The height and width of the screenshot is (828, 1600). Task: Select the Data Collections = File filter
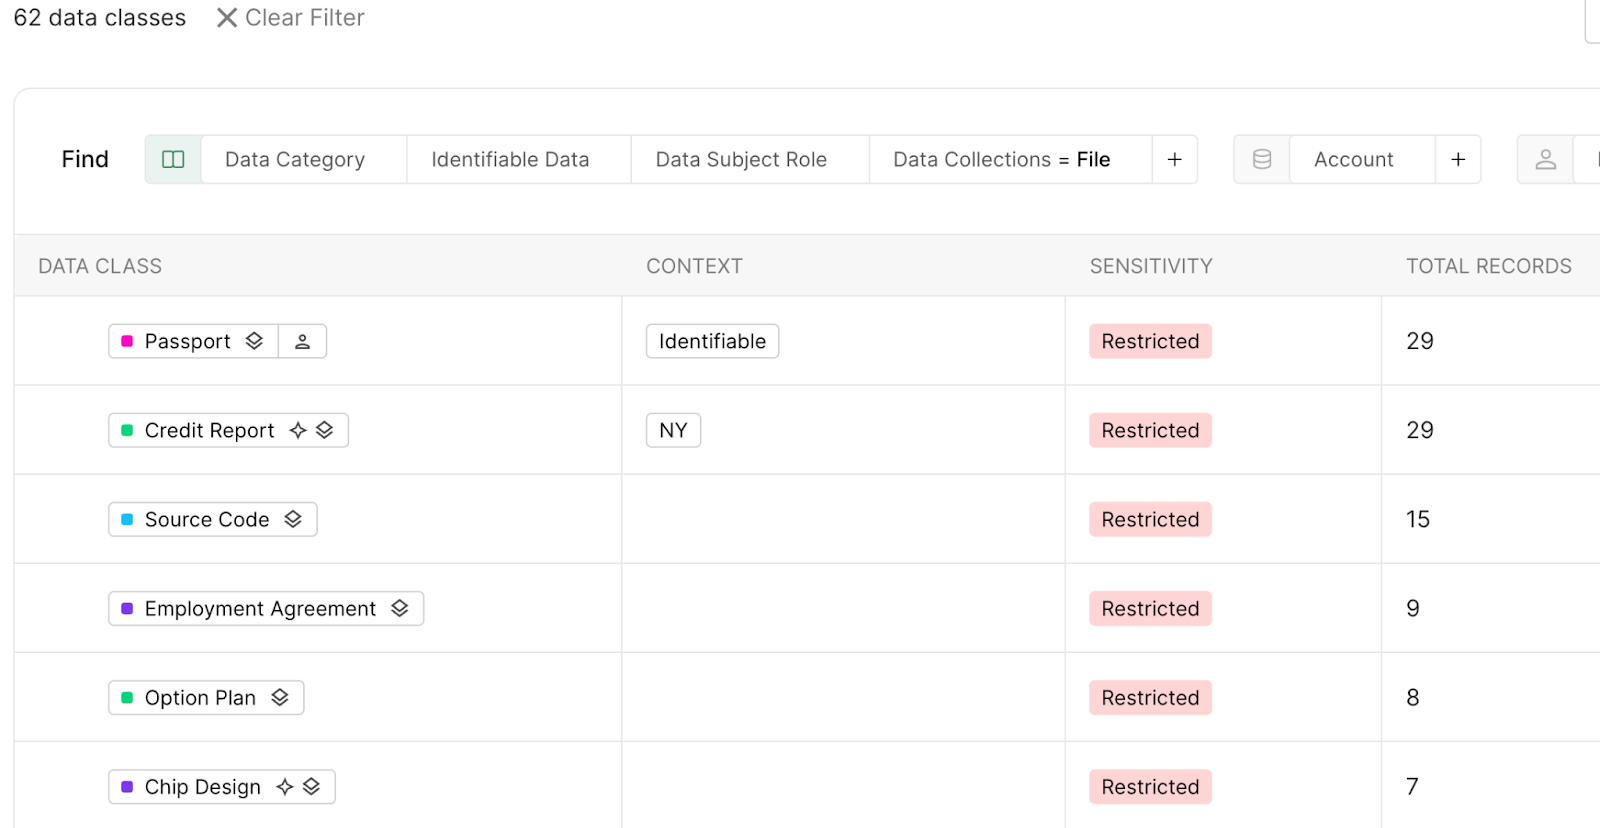click(1001, 160)
